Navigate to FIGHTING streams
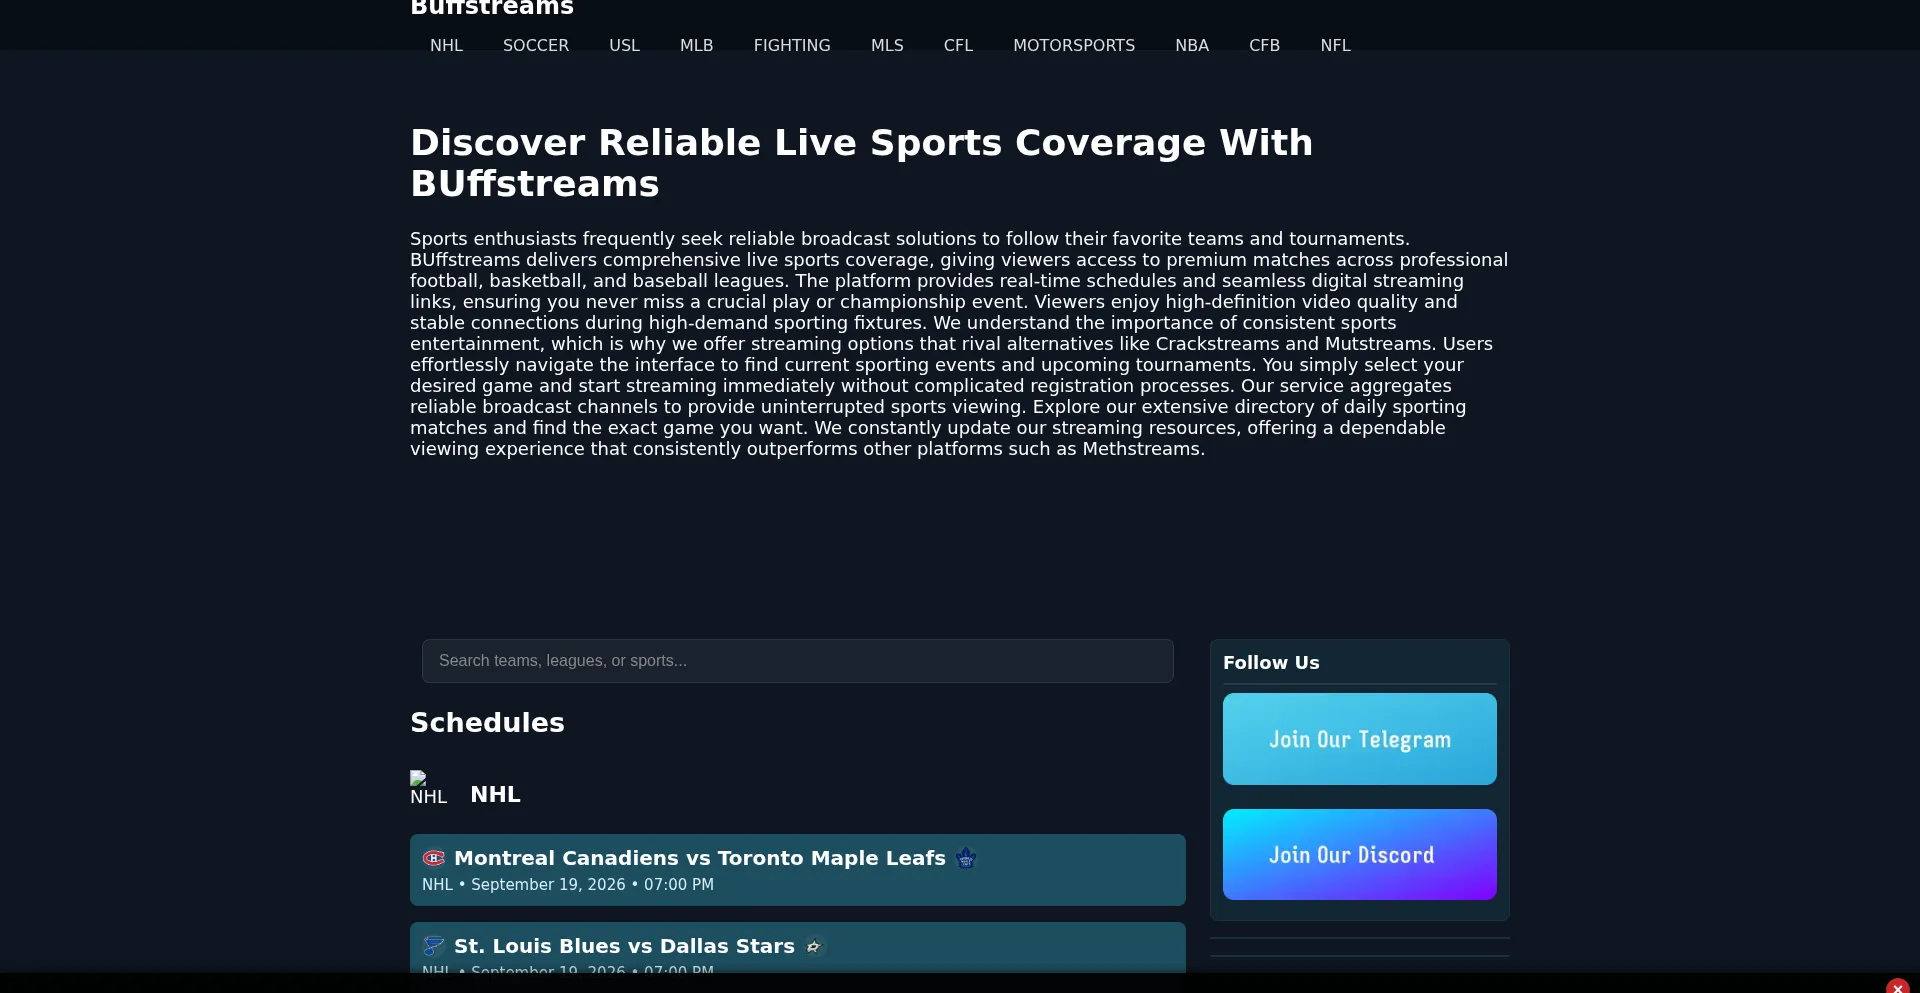The height and width of the screenshot is (993, 1920). pyautogui.click(x=792, y=46)
